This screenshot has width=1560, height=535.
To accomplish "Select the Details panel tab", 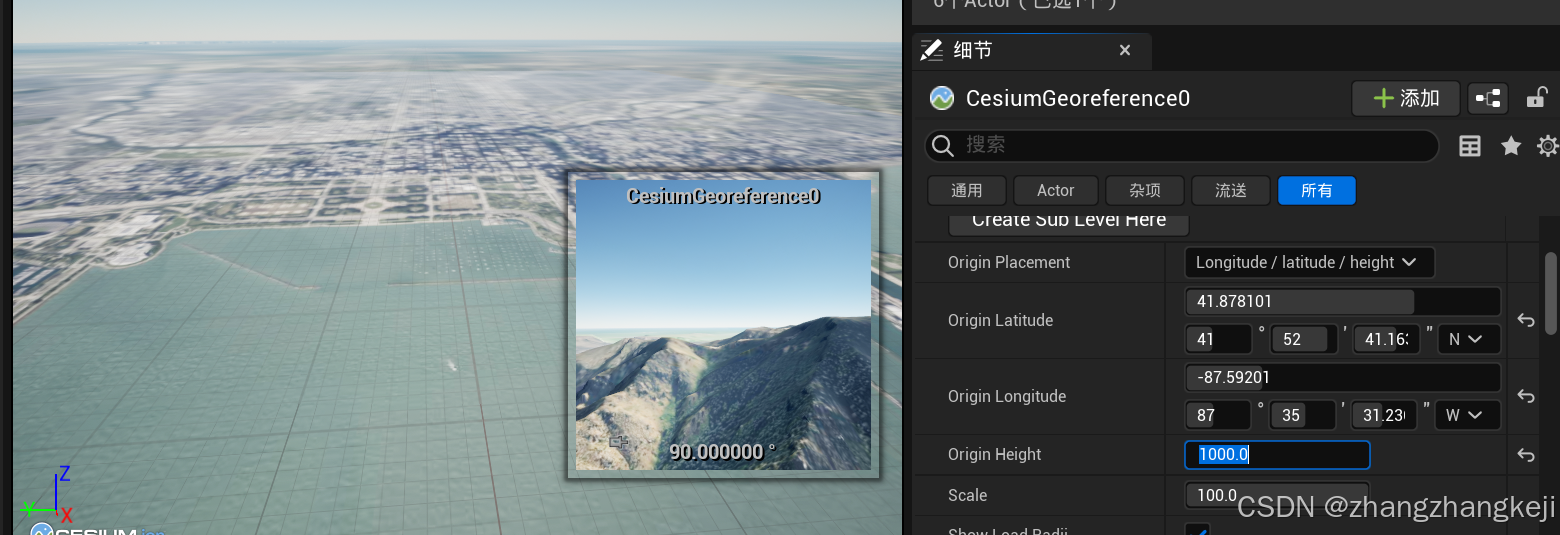I will tap(1030, 50).
